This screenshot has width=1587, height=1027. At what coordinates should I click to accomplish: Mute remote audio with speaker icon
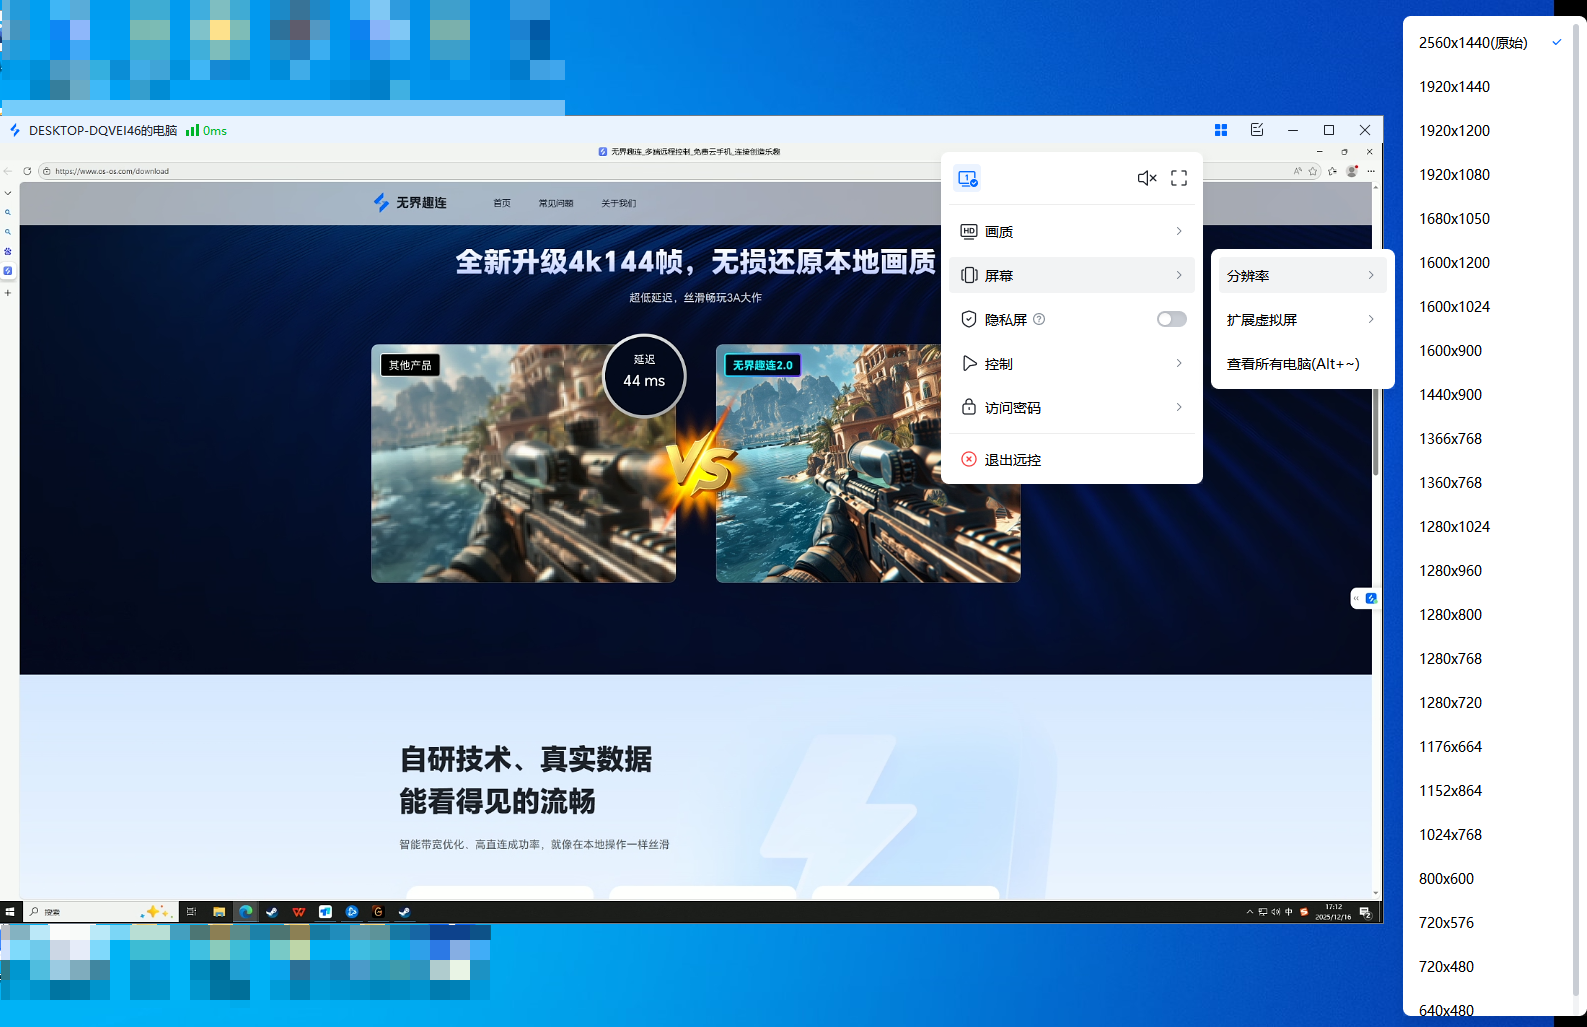coord(1147,178)
